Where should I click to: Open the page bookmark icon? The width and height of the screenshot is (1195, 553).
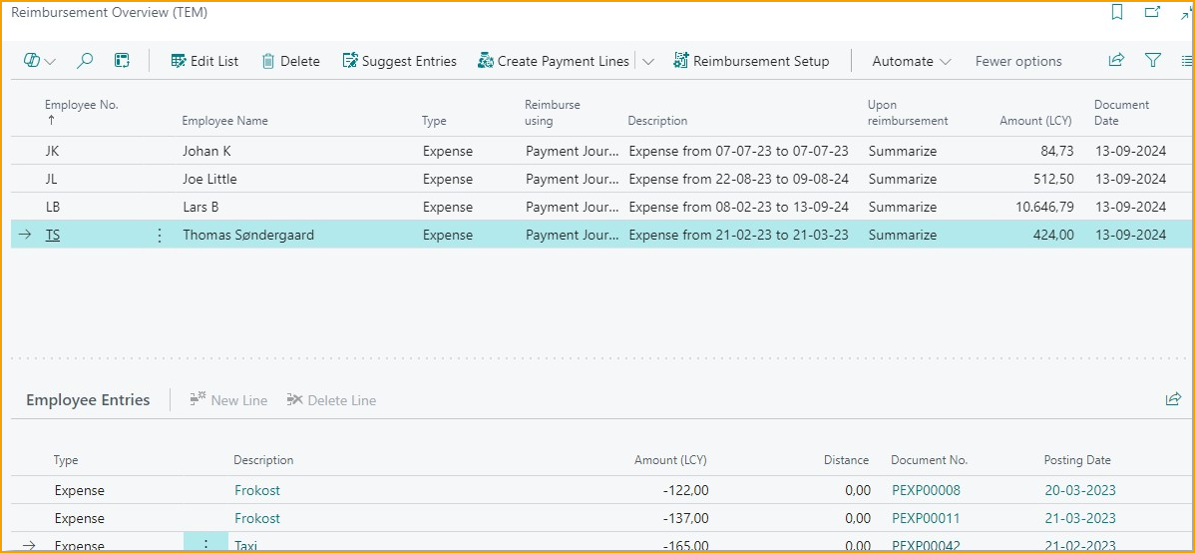[x=1117, y=13]
